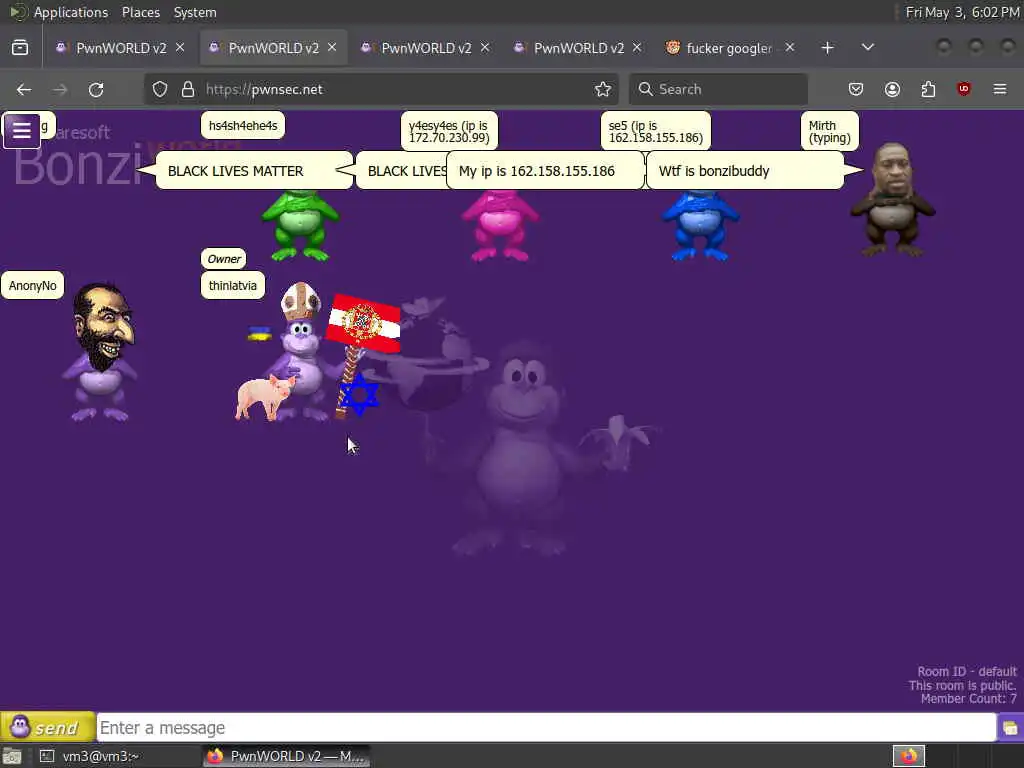This screenshot has height=768, width=1024.
Task: Open the Applications menu
Action: [71, 12]
